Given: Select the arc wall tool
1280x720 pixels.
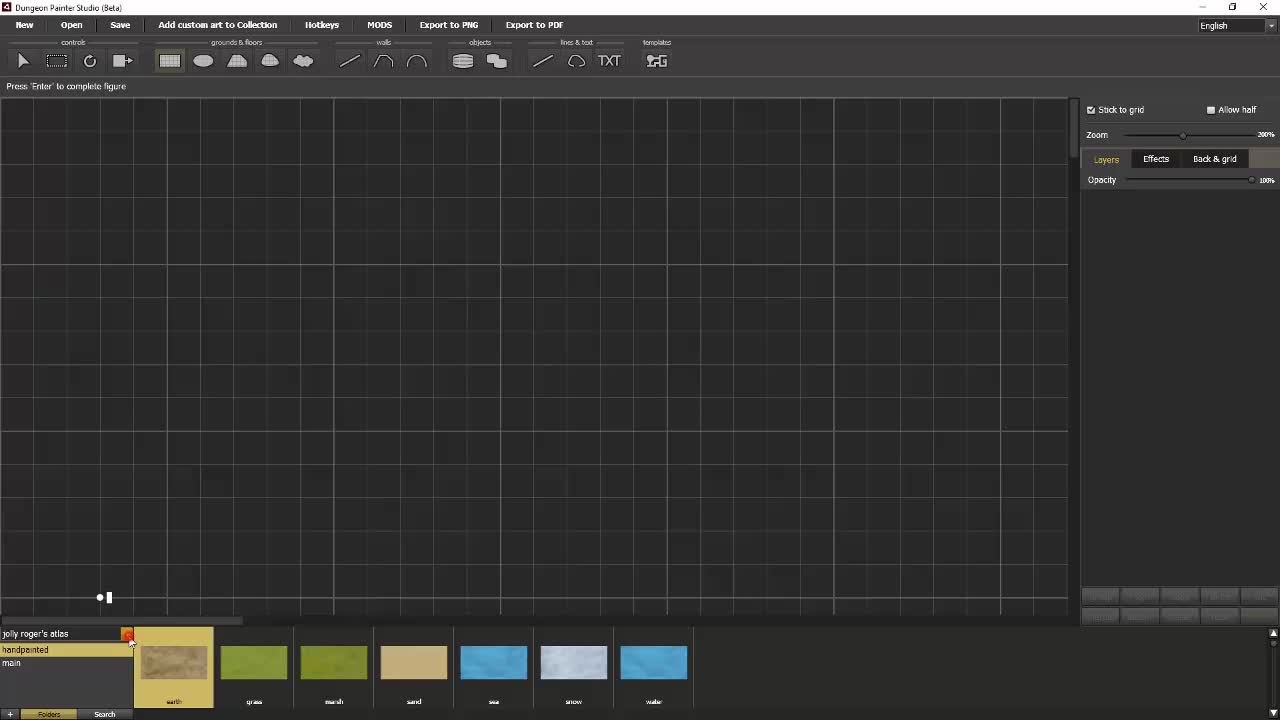Looking at the screenshot, I should click(x=417, y=61).
